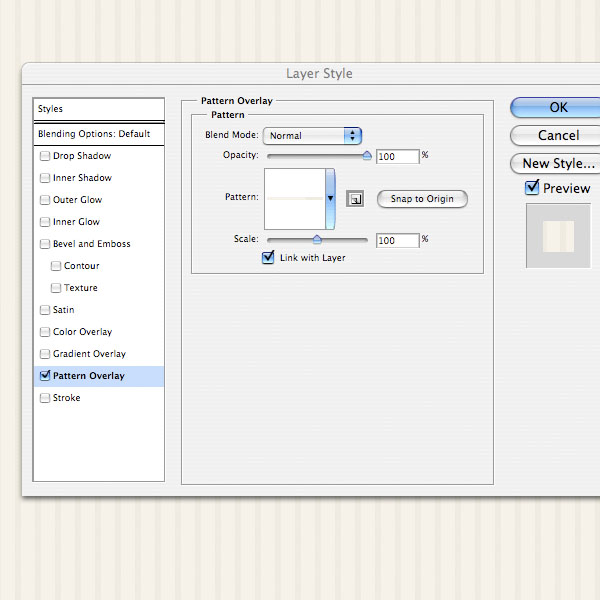Screen dimensions: 600x600
Task: Select the Drop Shadow label
Action: click(x=82, y=156)
